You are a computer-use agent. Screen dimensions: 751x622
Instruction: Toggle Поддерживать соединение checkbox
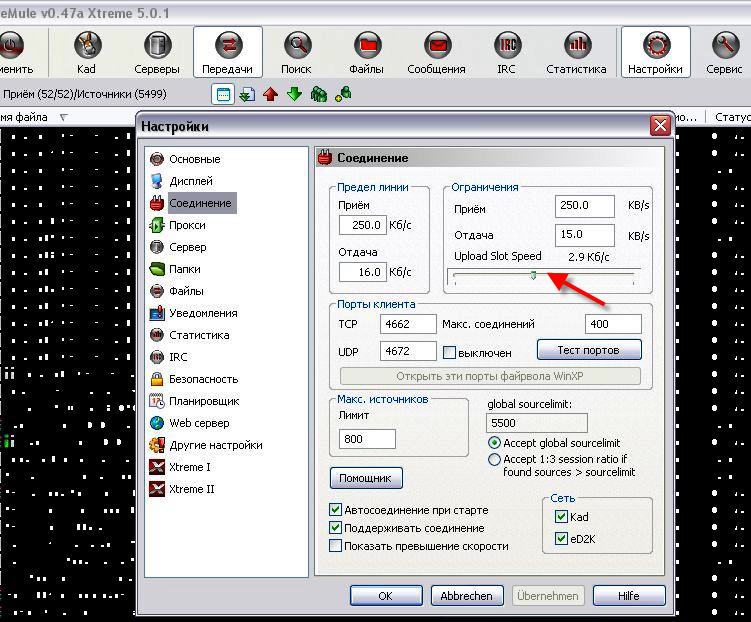[x=335, y=528]
